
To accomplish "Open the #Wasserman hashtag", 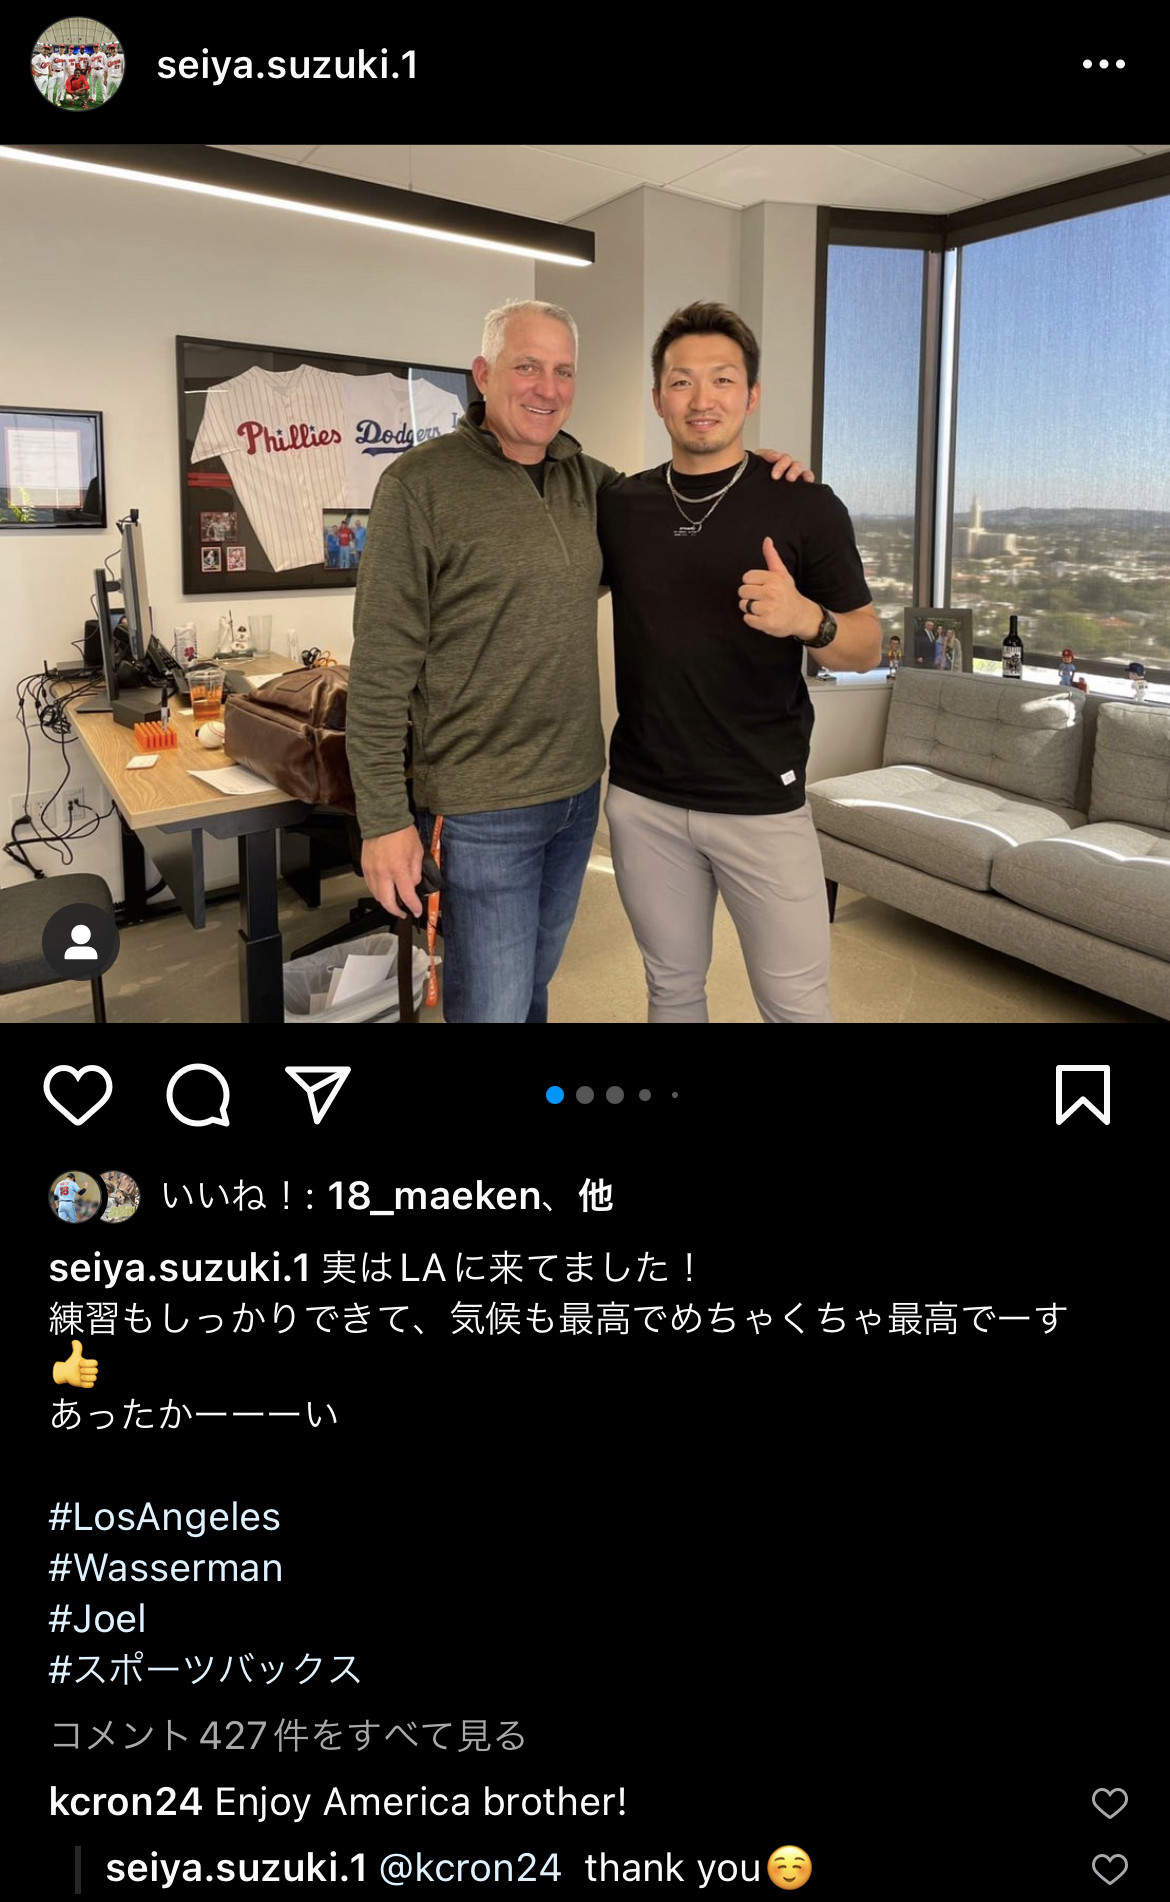I will pyautogui.click(x=166, y=1567).
